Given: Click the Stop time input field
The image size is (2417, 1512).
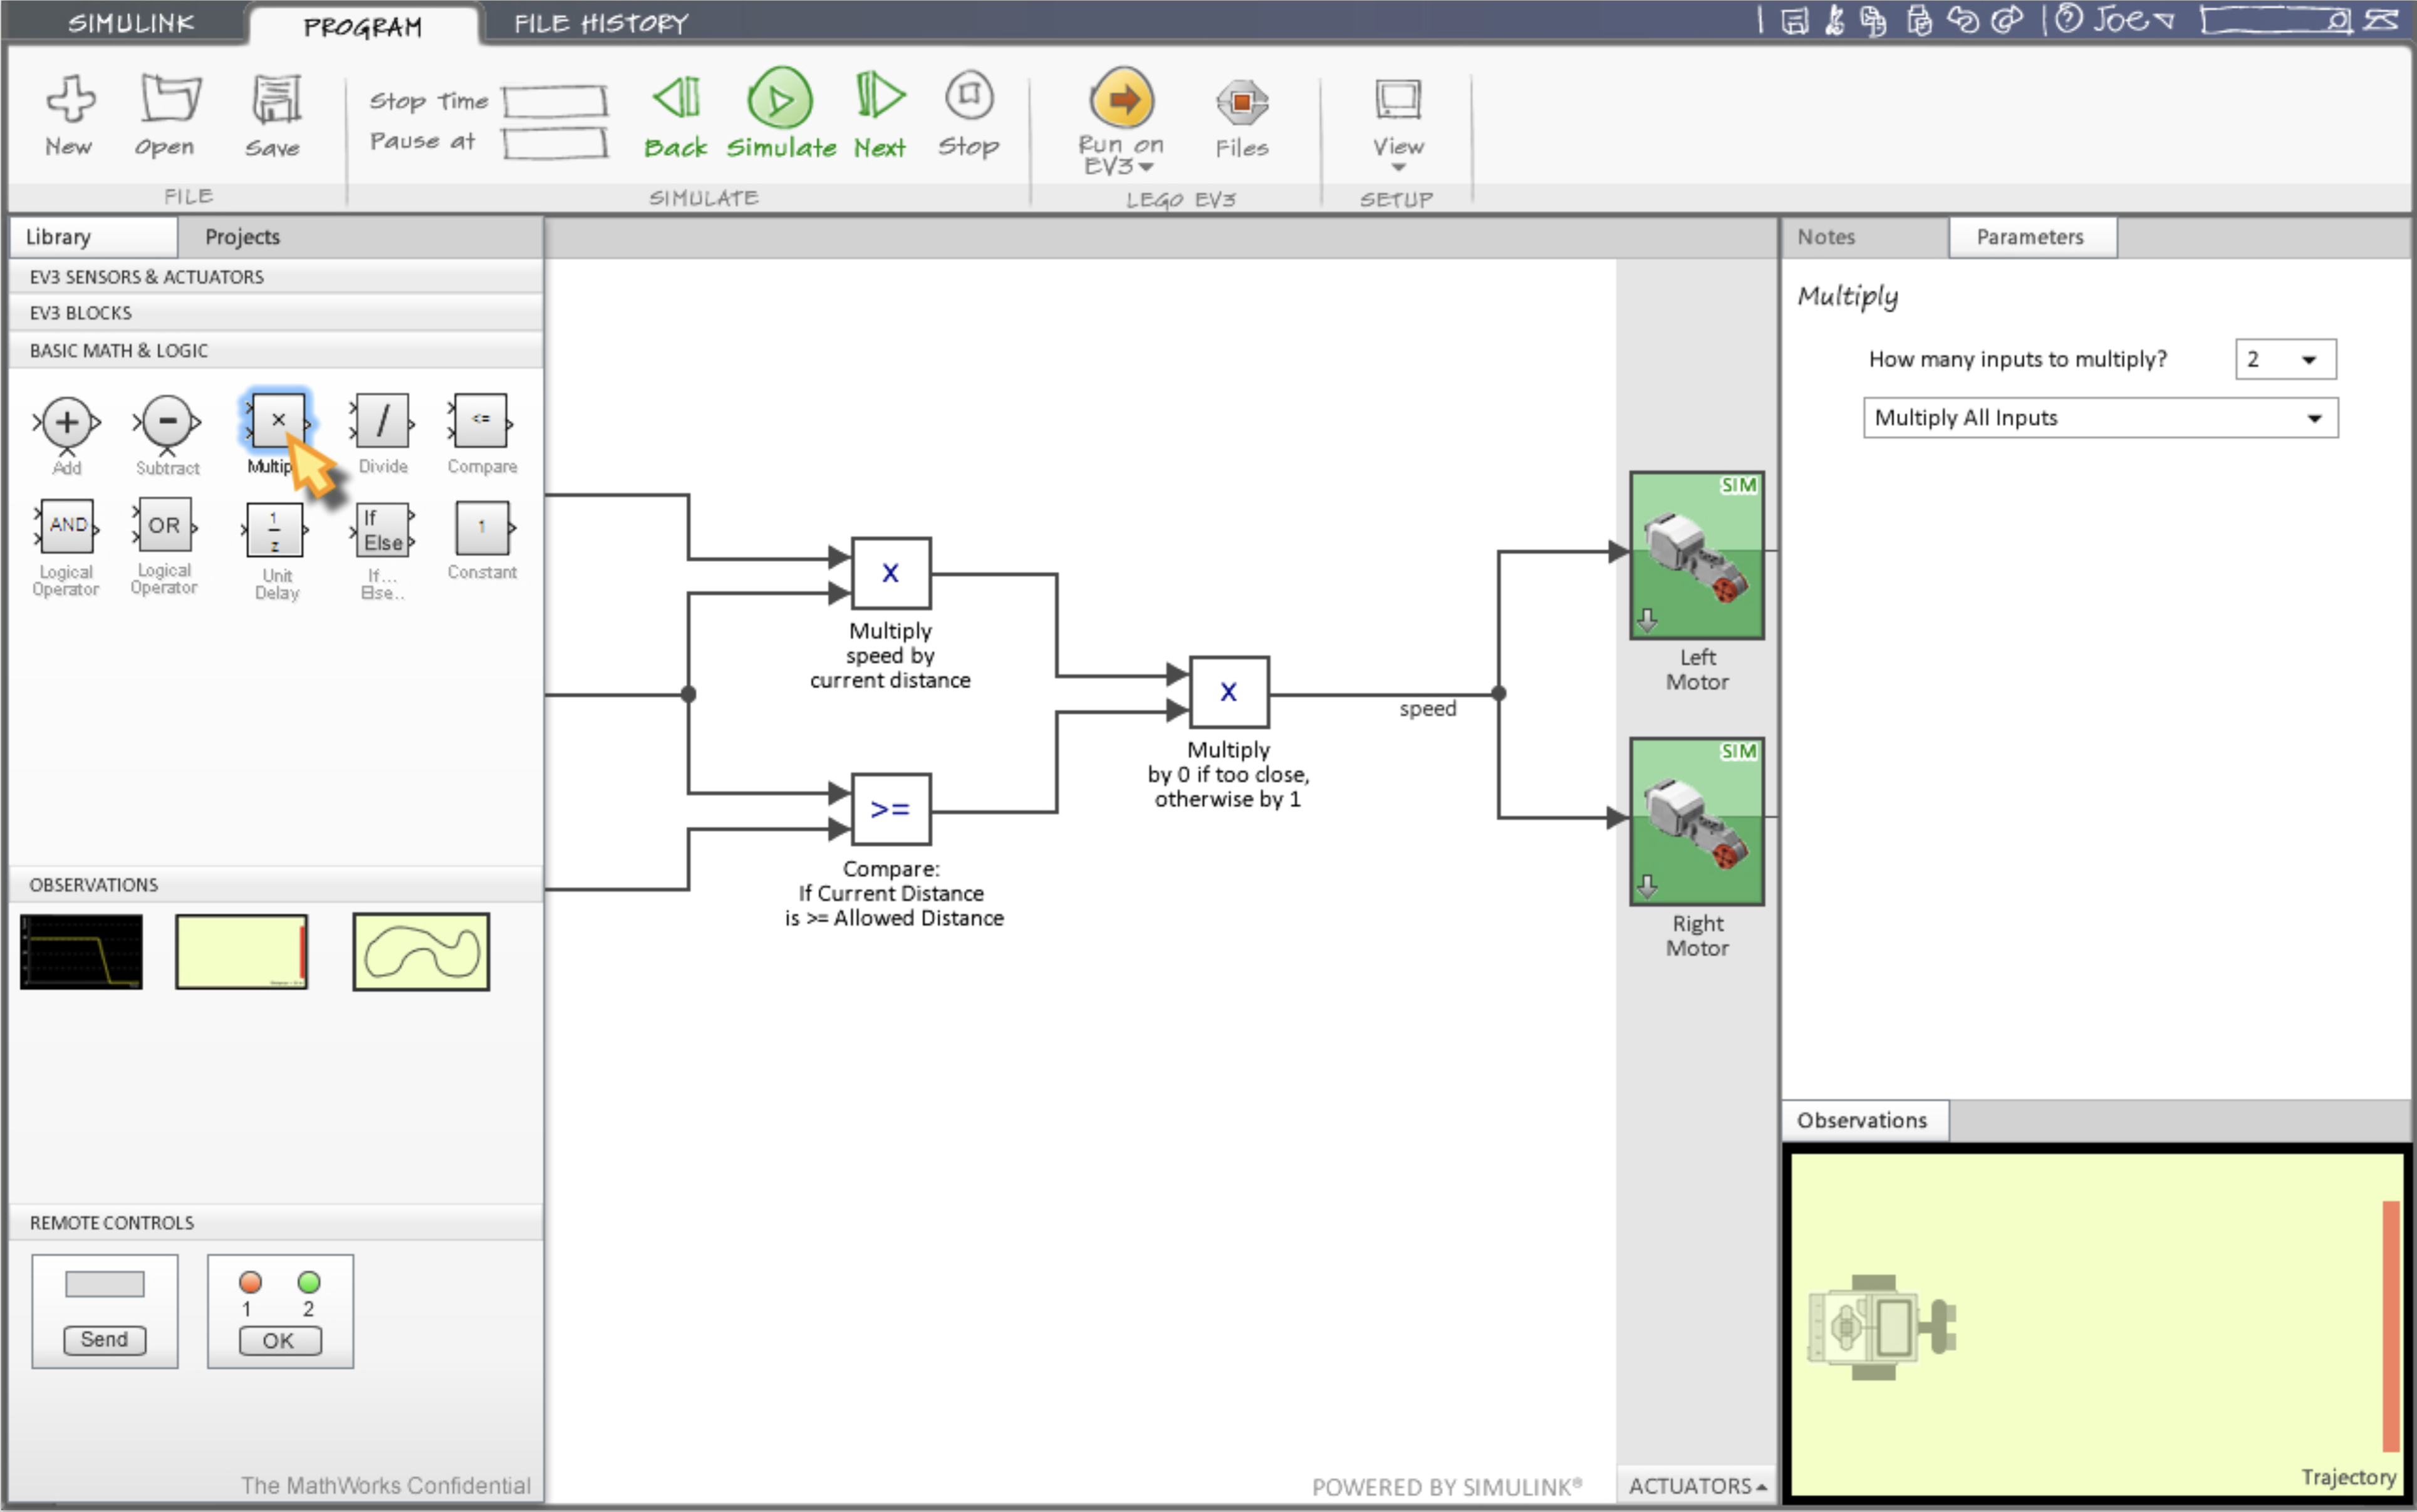Looking at the screenshot, I should [555, 101].
